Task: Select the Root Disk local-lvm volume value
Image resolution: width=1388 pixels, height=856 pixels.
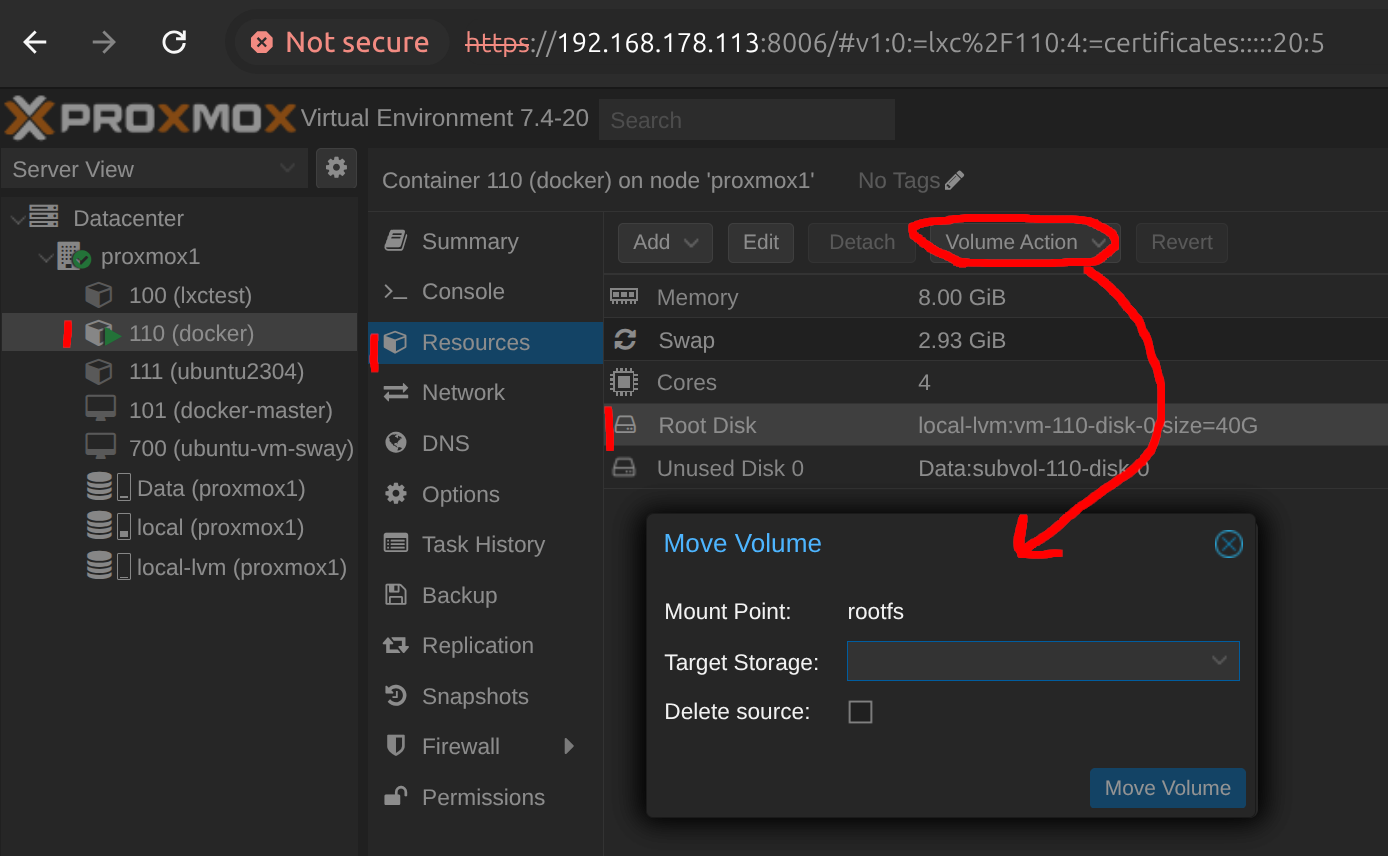Action: click(1088, 425)
